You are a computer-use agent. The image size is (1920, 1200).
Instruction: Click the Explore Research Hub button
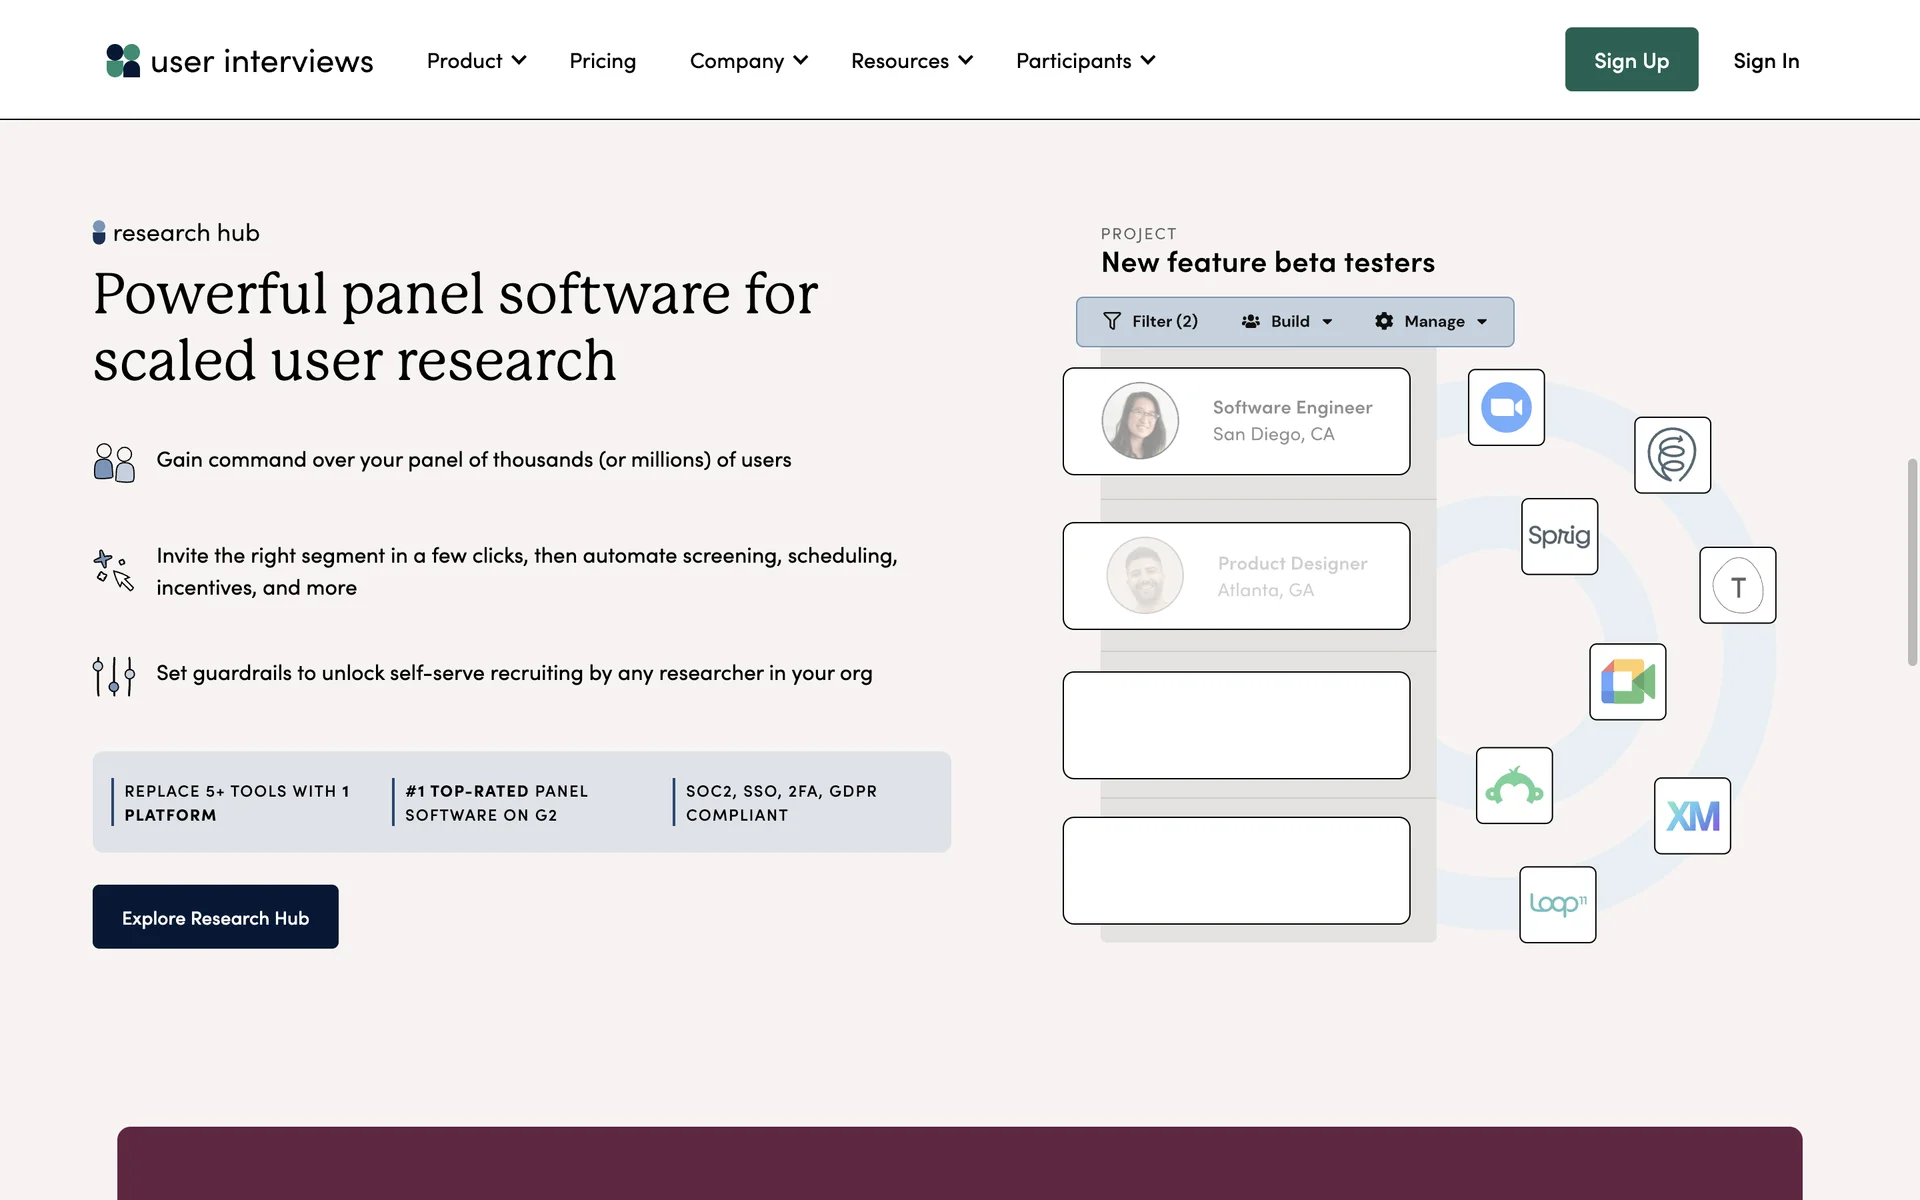pos(215,917)
